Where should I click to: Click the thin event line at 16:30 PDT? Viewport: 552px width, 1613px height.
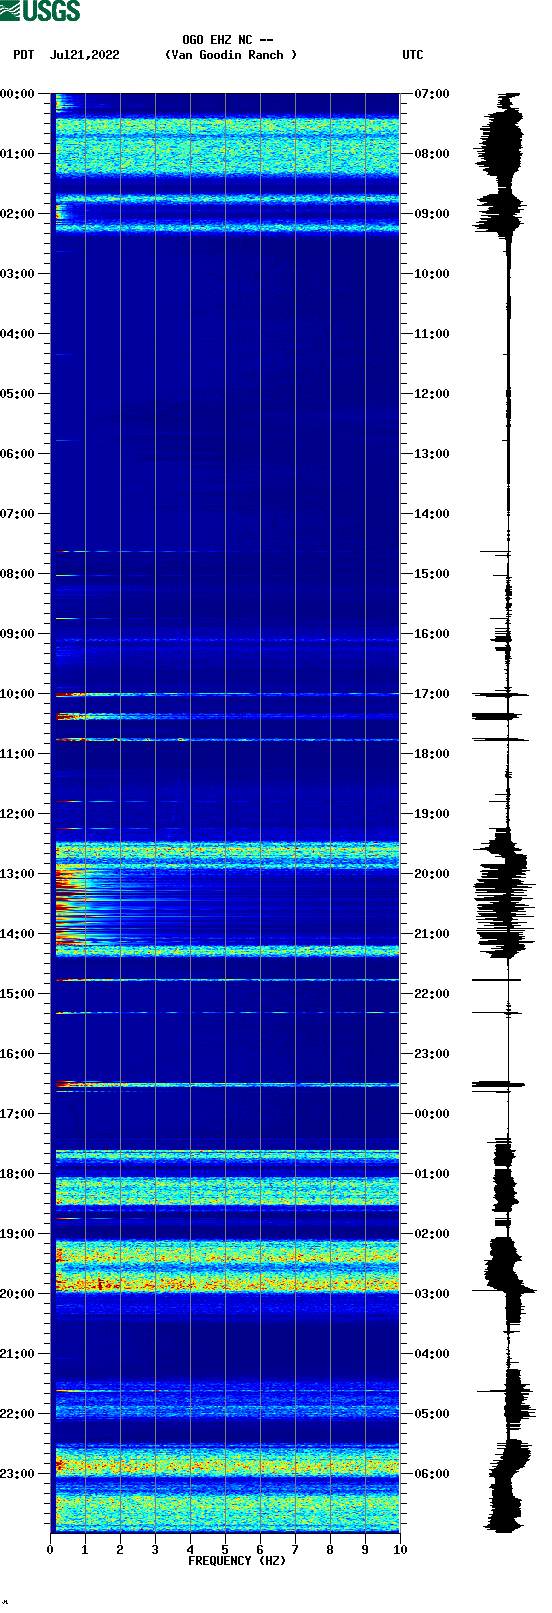pos(227,1084)
